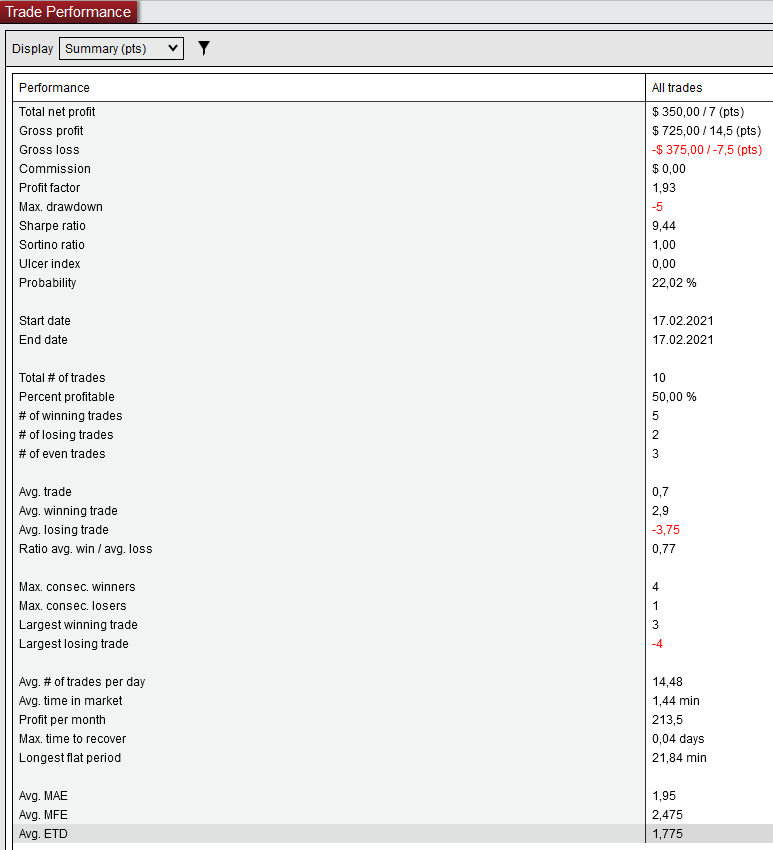Select the Avg. winning trade label
773x850 pixels.
click(x=68, y=511)
